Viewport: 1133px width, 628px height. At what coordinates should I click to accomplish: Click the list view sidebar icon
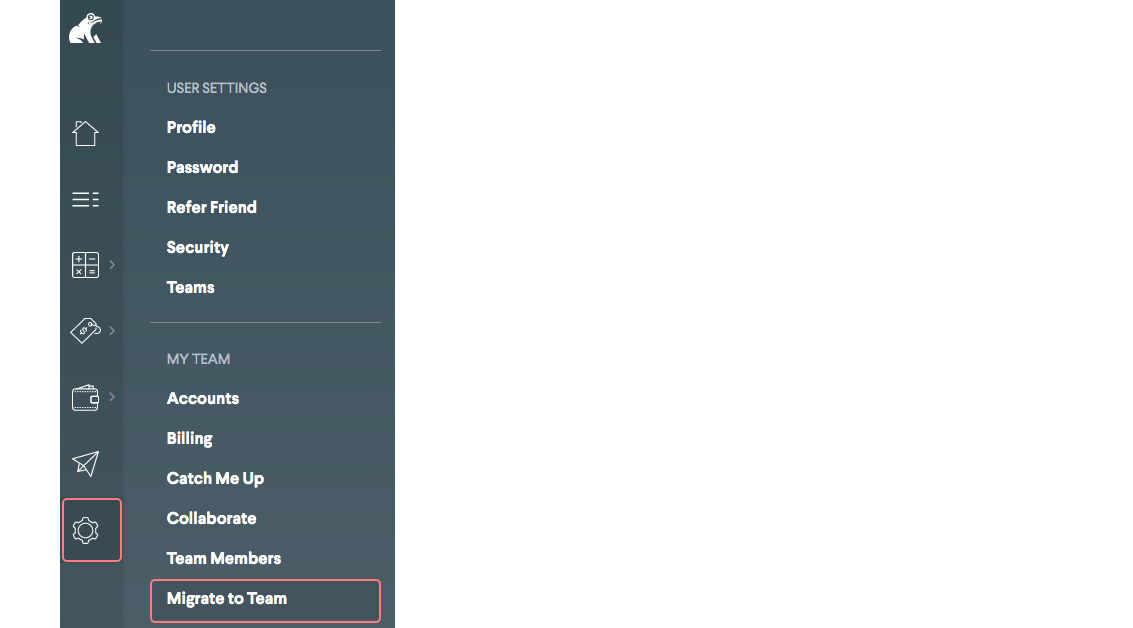point(85,199)
